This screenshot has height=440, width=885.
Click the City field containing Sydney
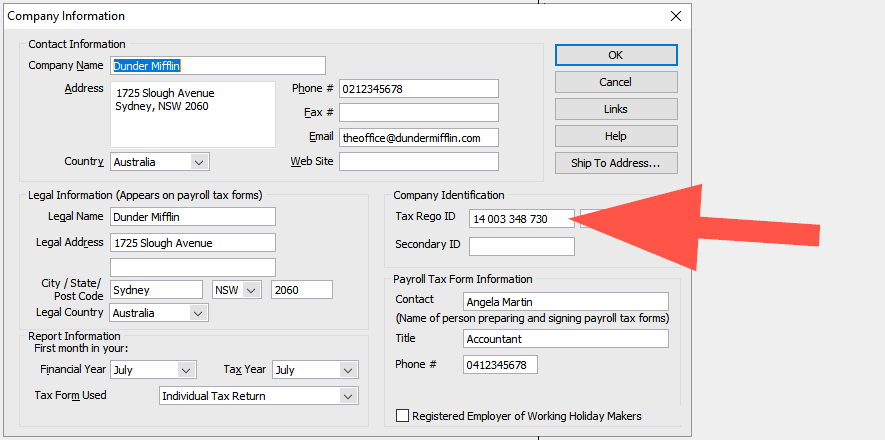click(156, 290)
